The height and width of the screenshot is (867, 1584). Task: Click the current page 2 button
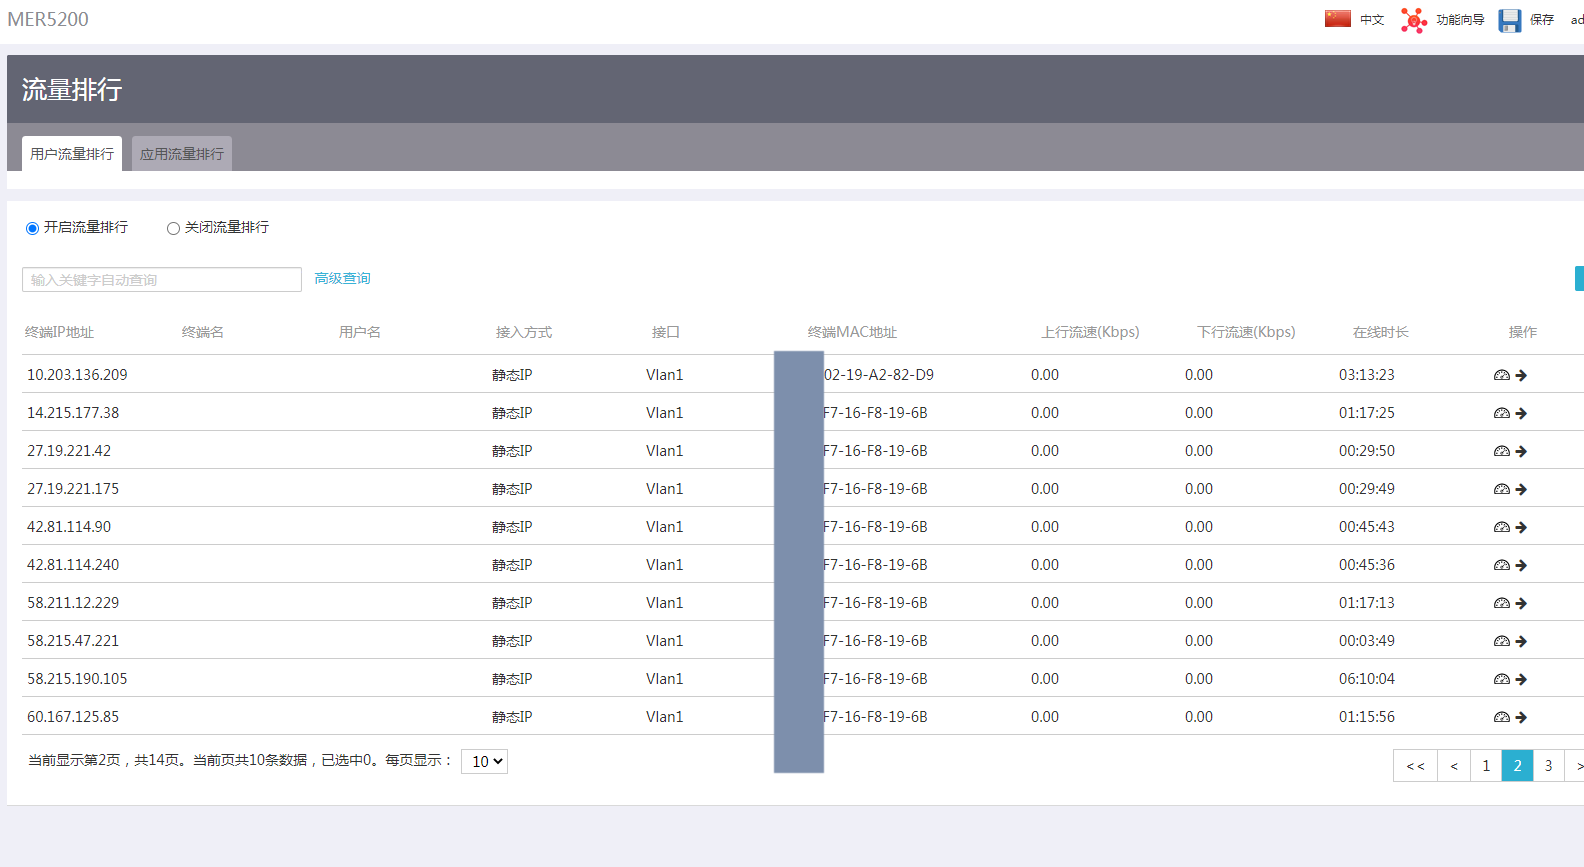(1517, 766)
